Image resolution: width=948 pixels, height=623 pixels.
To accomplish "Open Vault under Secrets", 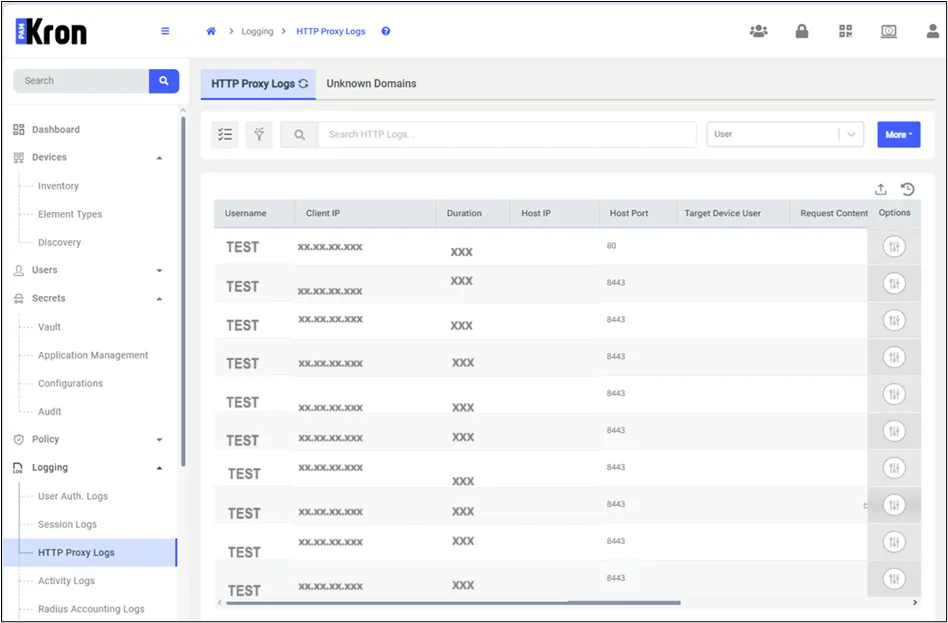I will tap(50, 327).
